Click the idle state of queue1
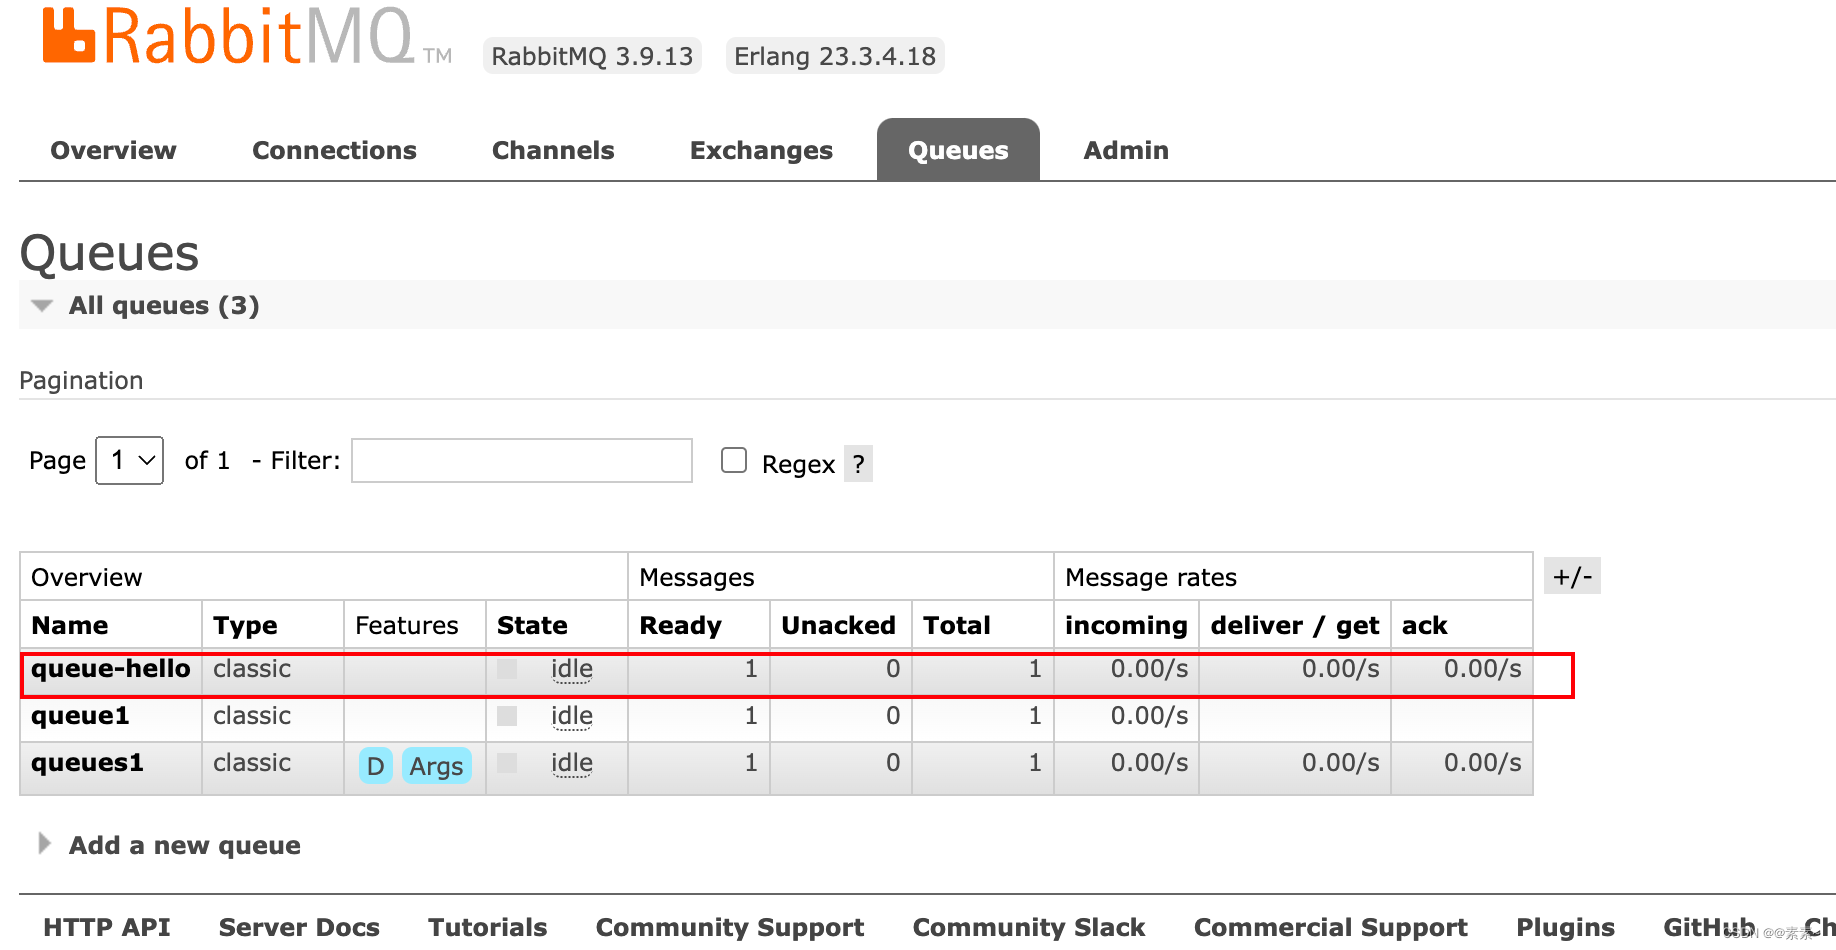The width and height of the screenshot is (1836, 950). (x=572, y=716)
